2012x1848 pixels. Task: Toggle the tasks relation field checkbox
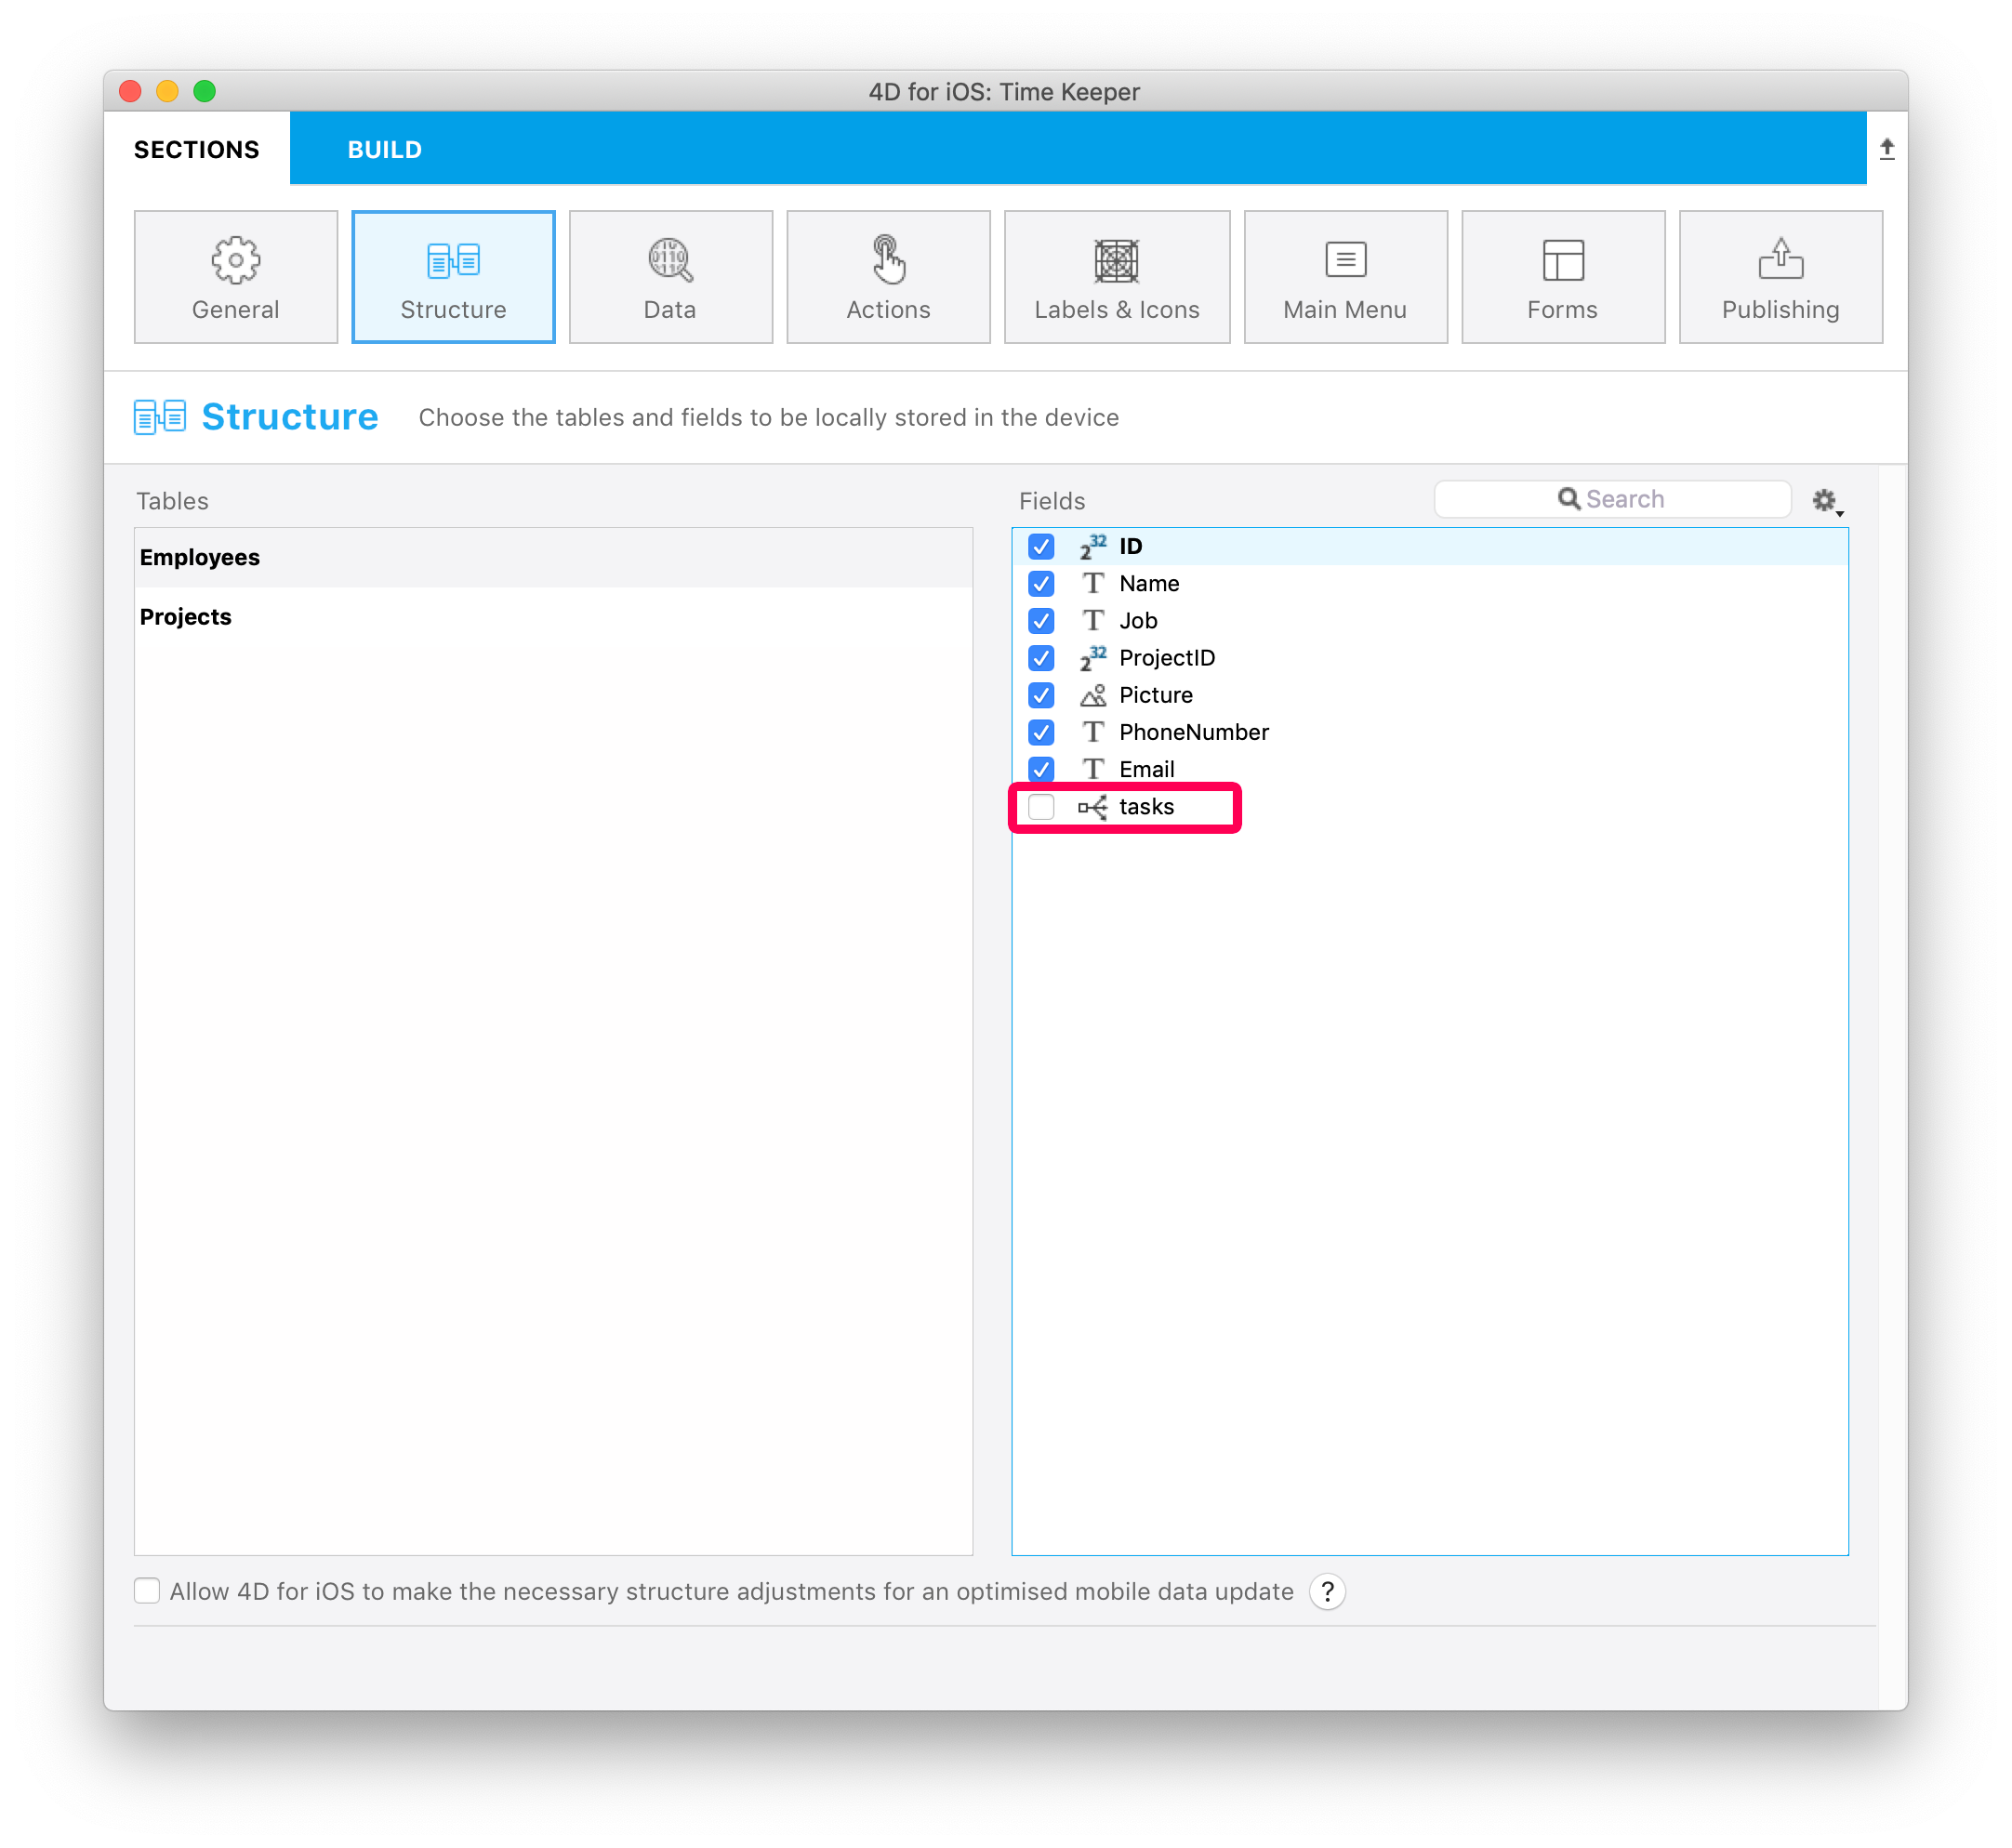click(x=1043, y=808)
